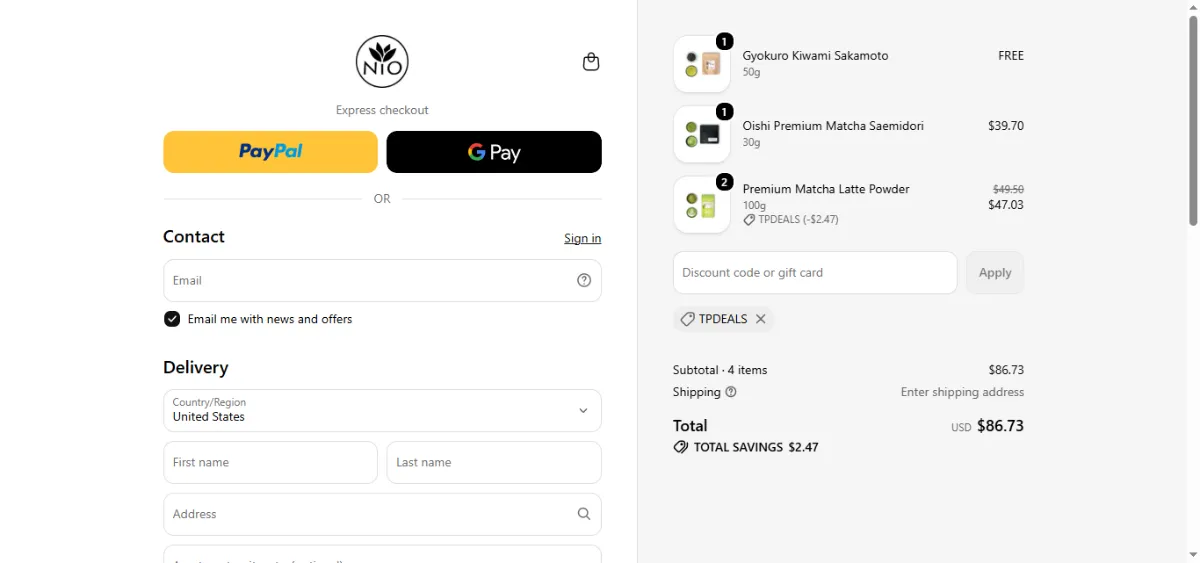
Task: Click the NIO logo
Action: coord(382,62)
